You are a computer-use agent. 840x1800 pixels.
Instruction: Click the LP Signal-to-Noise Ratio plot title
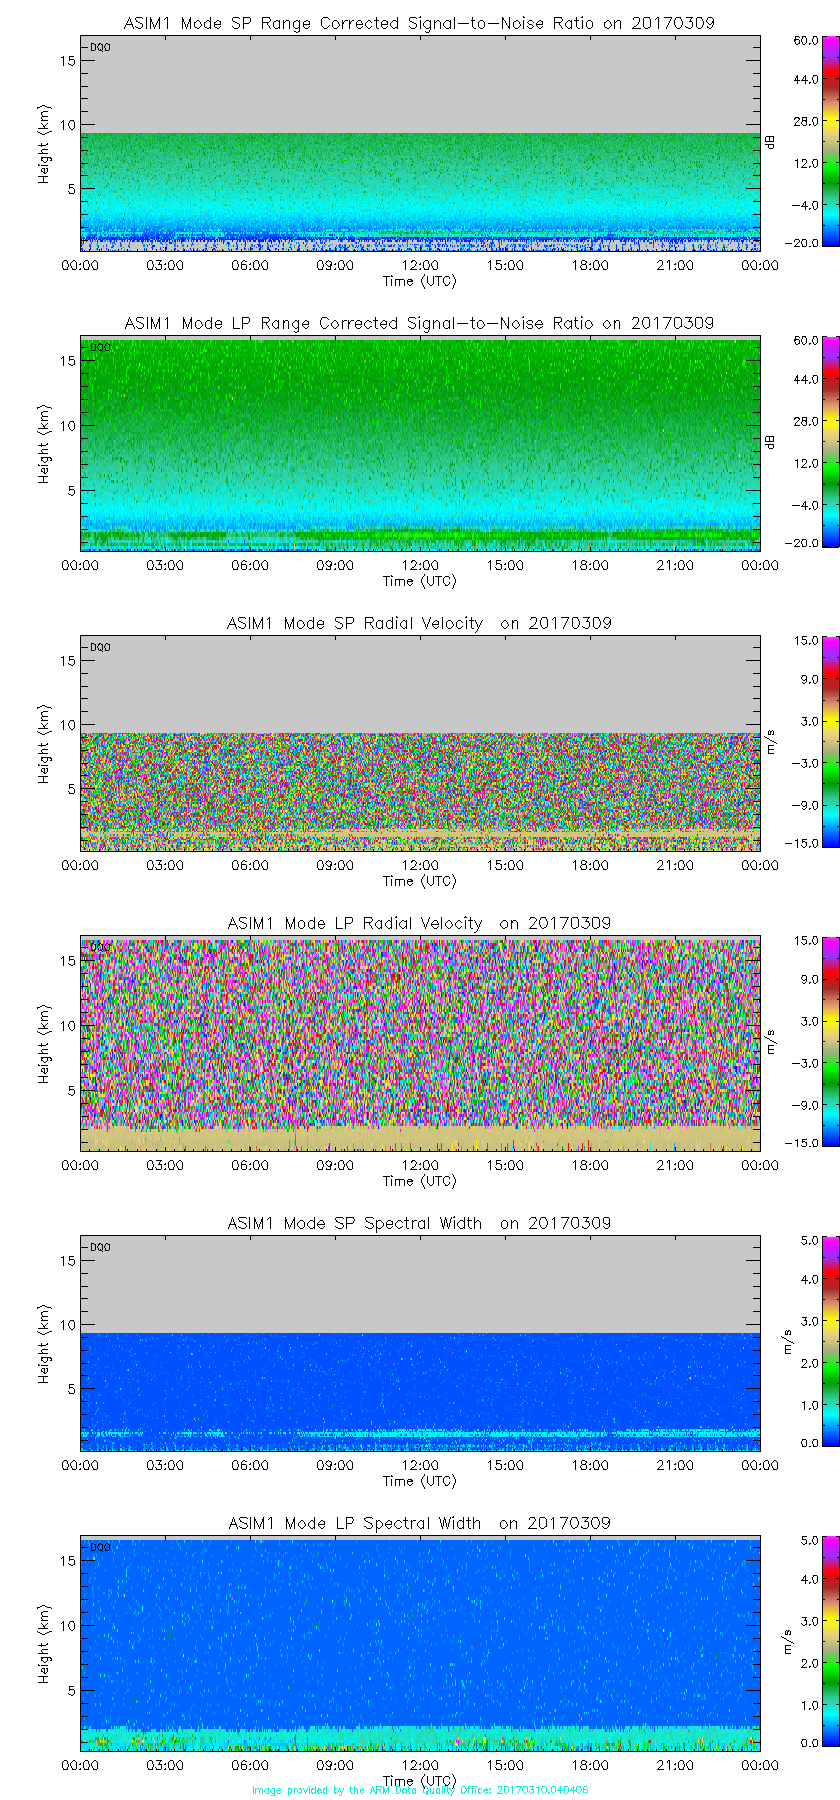coord(419,323)
